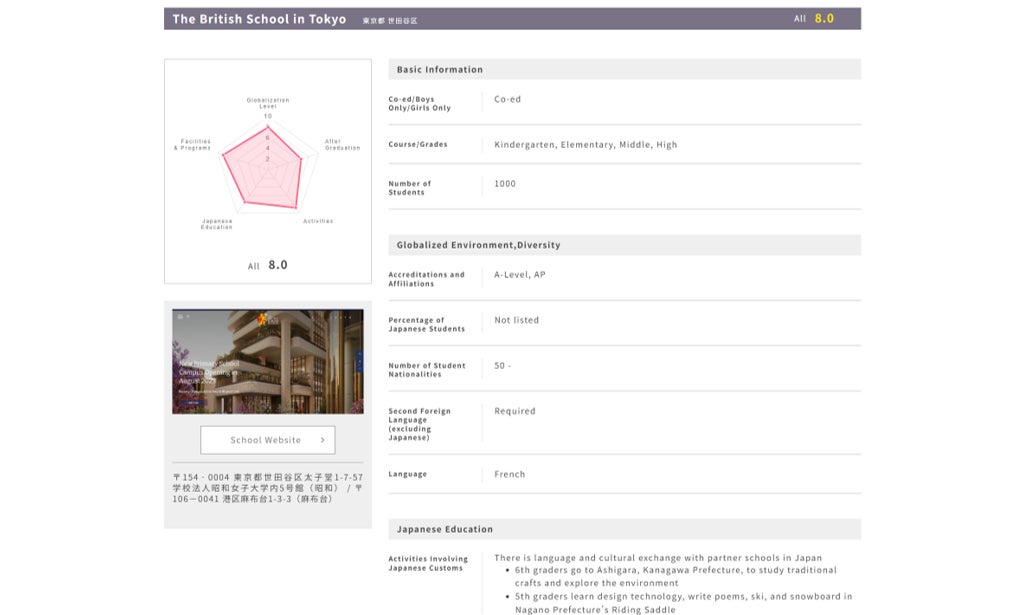Image resolution: width=1021 pixels, height=615 pixels.
Task: Click Kindergarten, Elementary, Middle, High value
Action: 585,145
